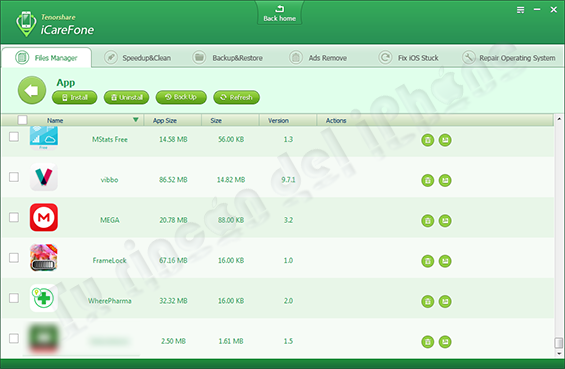Click the backup icon in WherePharma row
The height and width of the screenshot is (369, 565).
click(445, 301)
